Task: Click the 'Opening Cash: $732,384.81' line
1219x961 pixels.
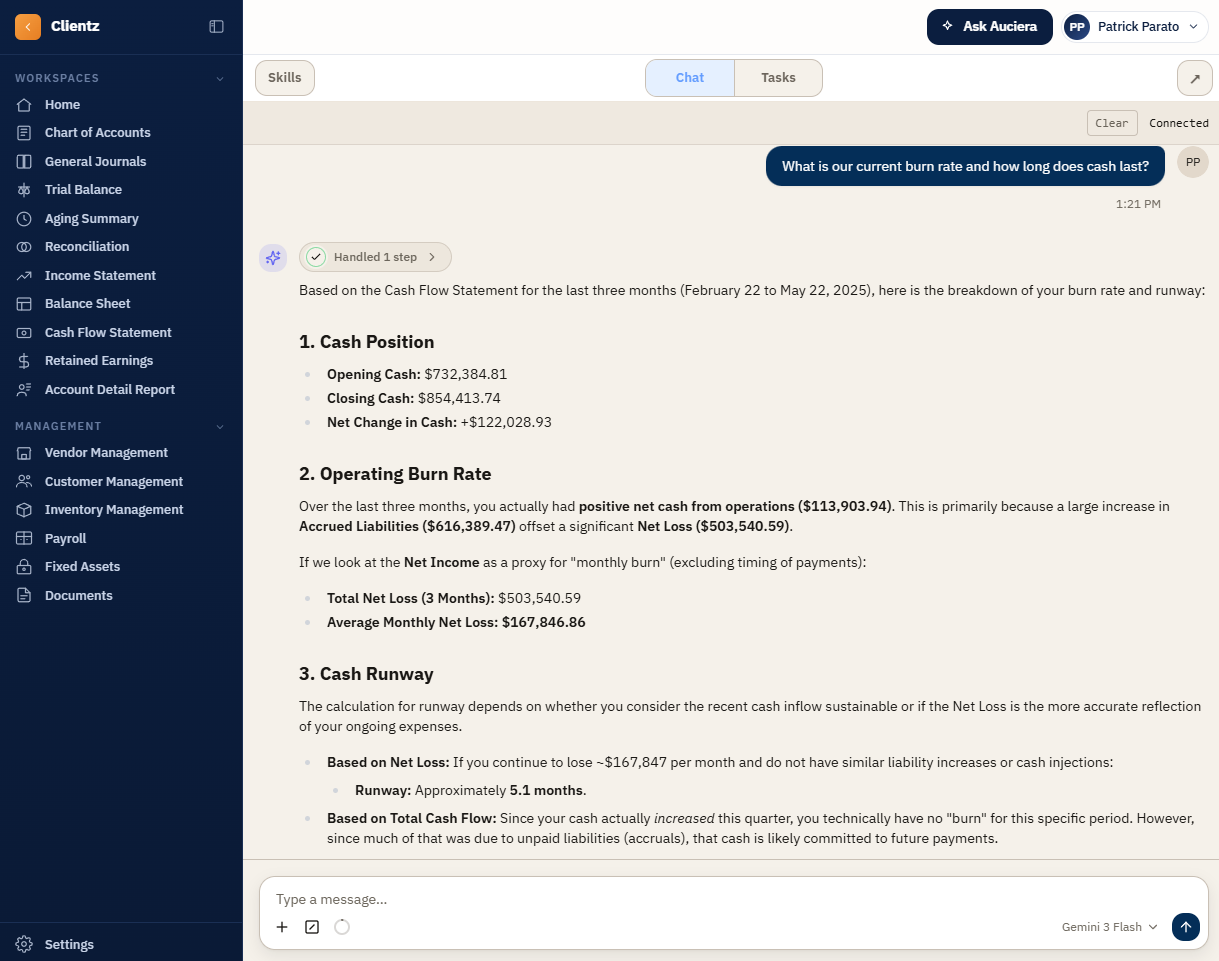Action: point(417,374)
